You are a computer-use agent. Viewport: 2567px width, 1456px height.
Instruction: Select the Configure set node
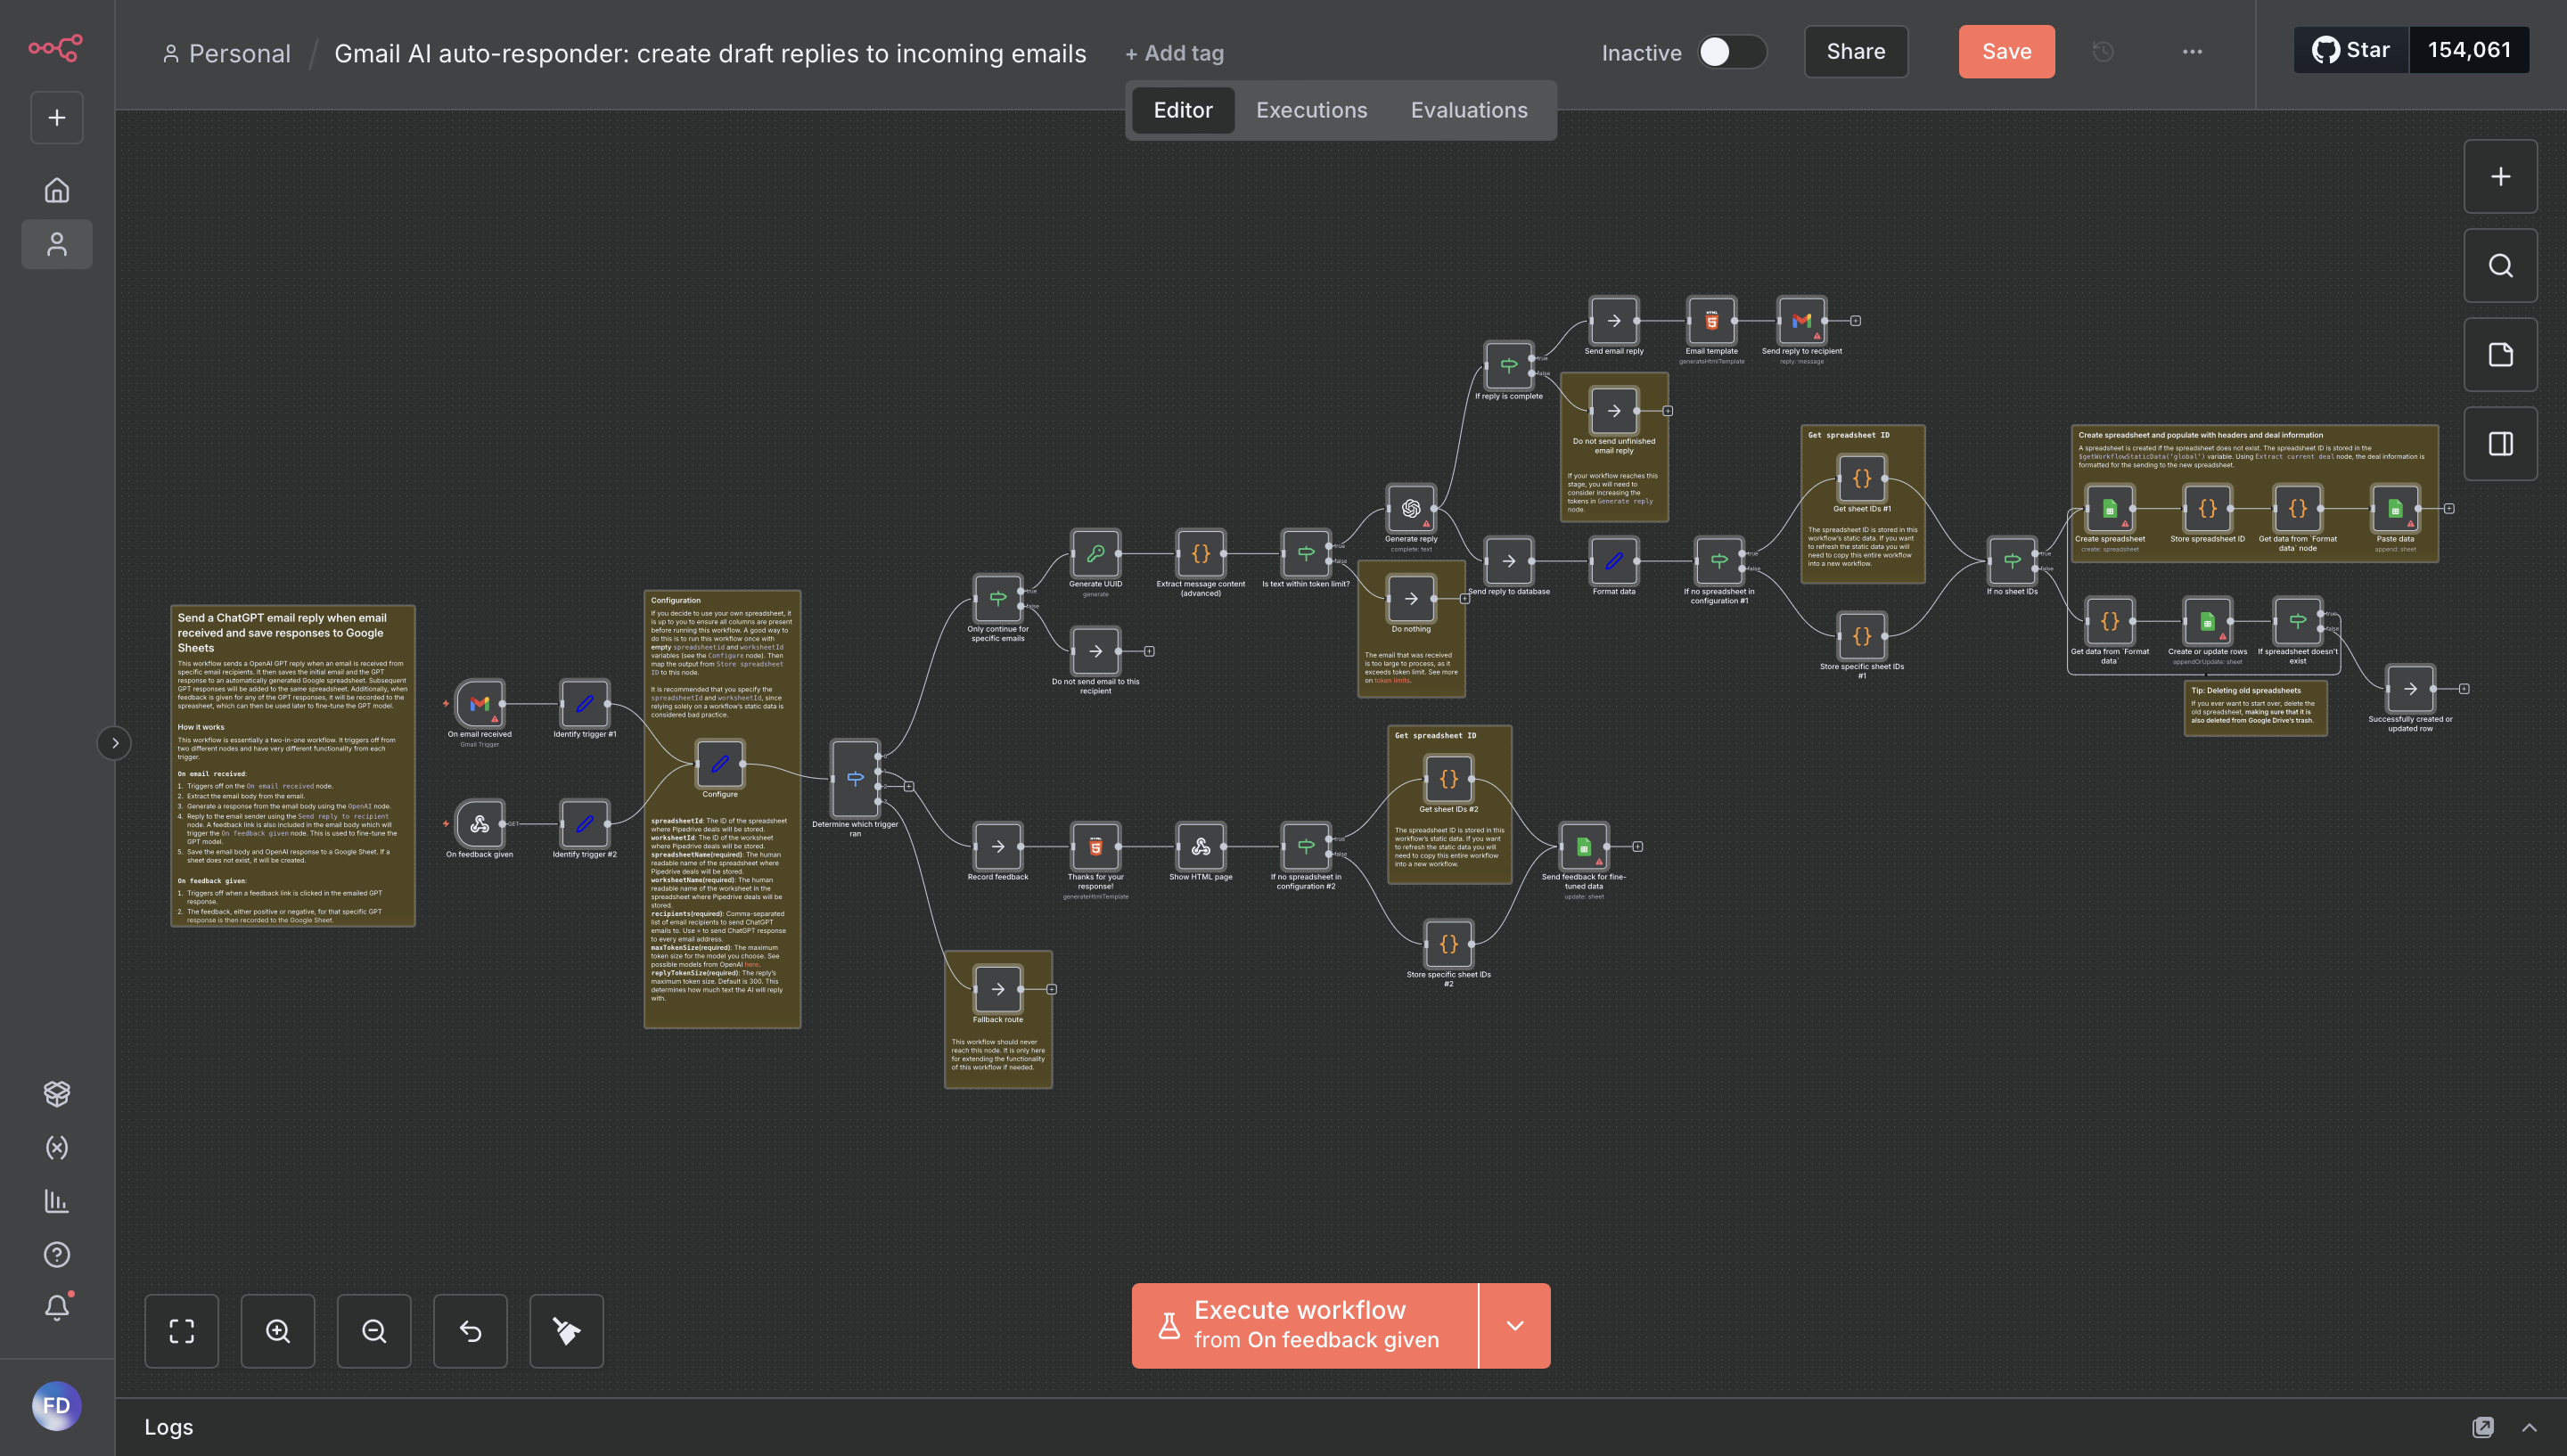(x=720, y=764)
